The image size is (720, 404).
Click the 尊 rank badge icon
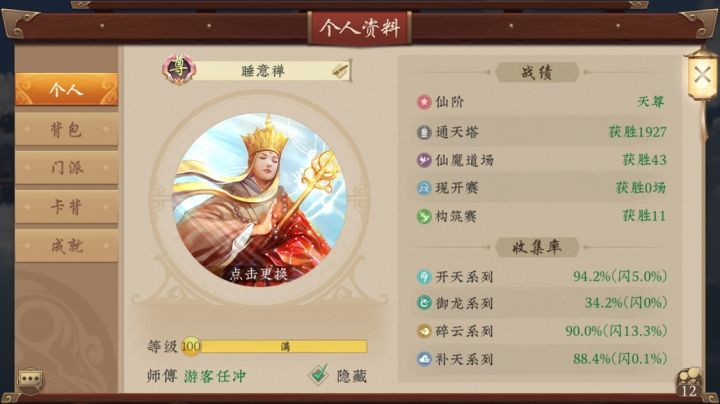[x=178, y=69]
